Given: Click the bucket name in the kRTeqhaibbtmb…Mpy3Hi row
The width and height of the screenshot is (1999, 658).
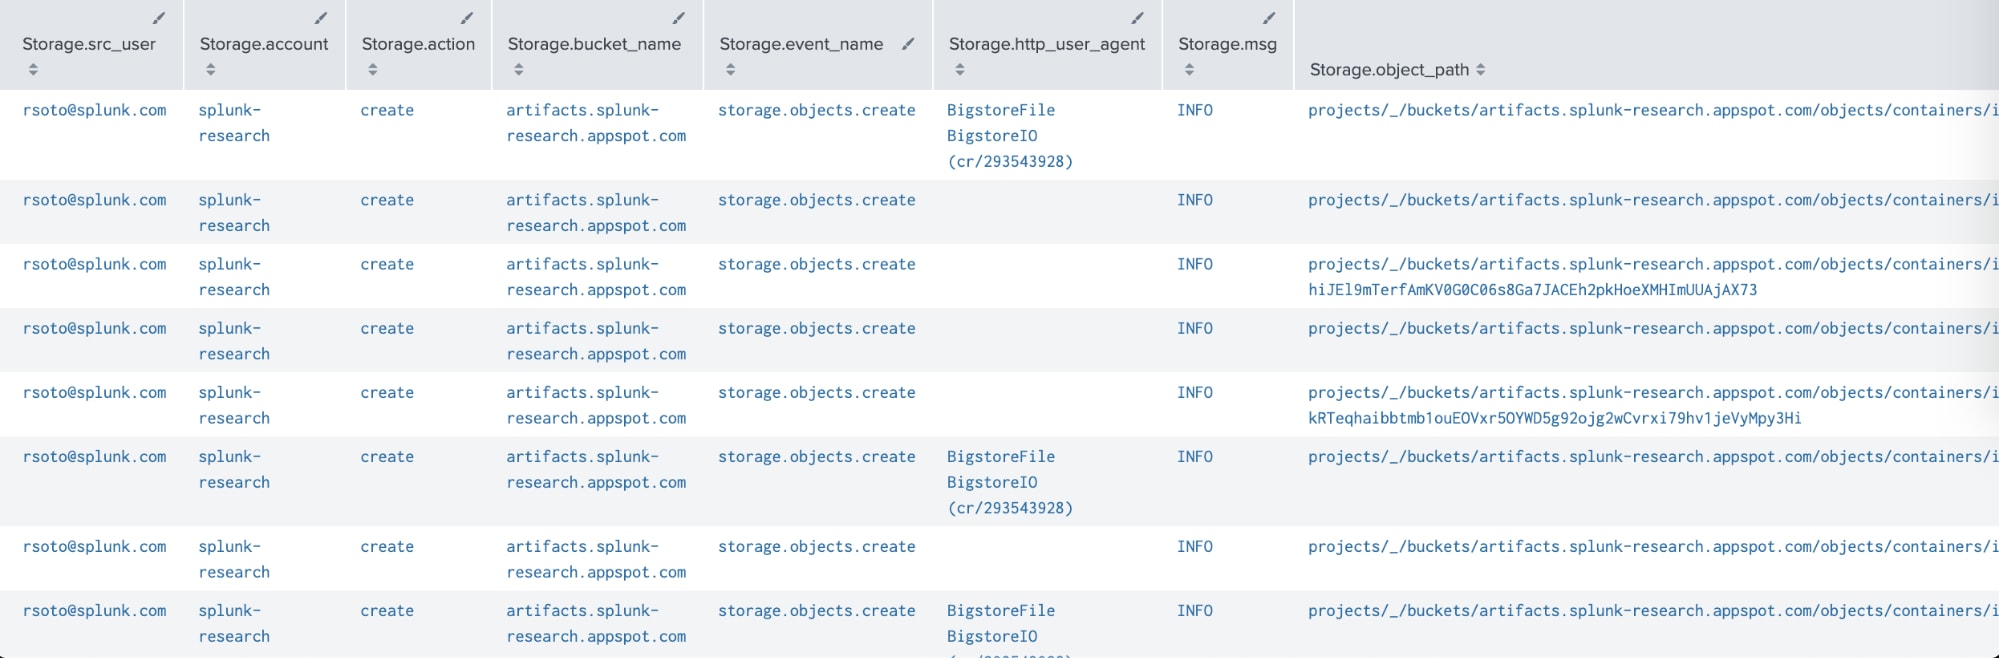Looking at the screenshot, I should (x=596, y=405).
